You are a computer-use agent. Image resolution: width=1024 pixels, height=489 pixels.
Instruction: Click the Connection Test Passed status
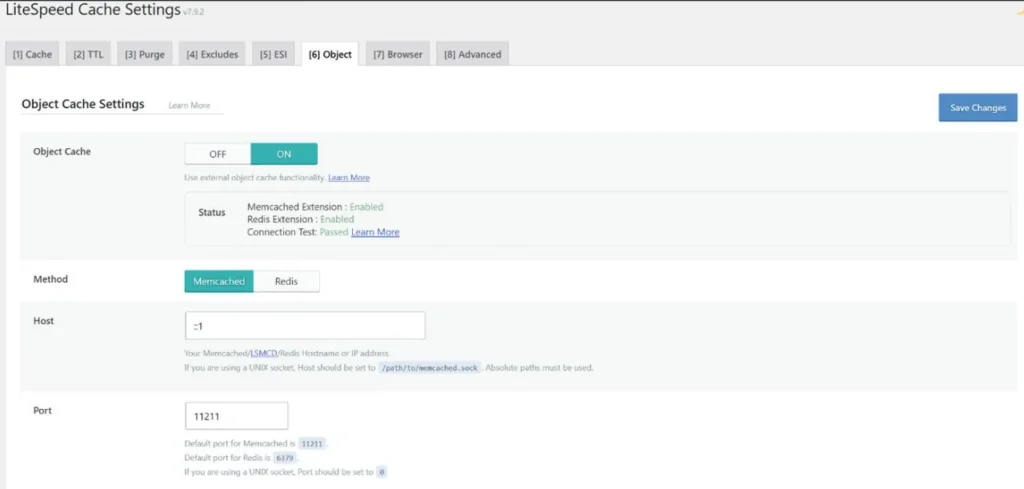click(334, 232)
